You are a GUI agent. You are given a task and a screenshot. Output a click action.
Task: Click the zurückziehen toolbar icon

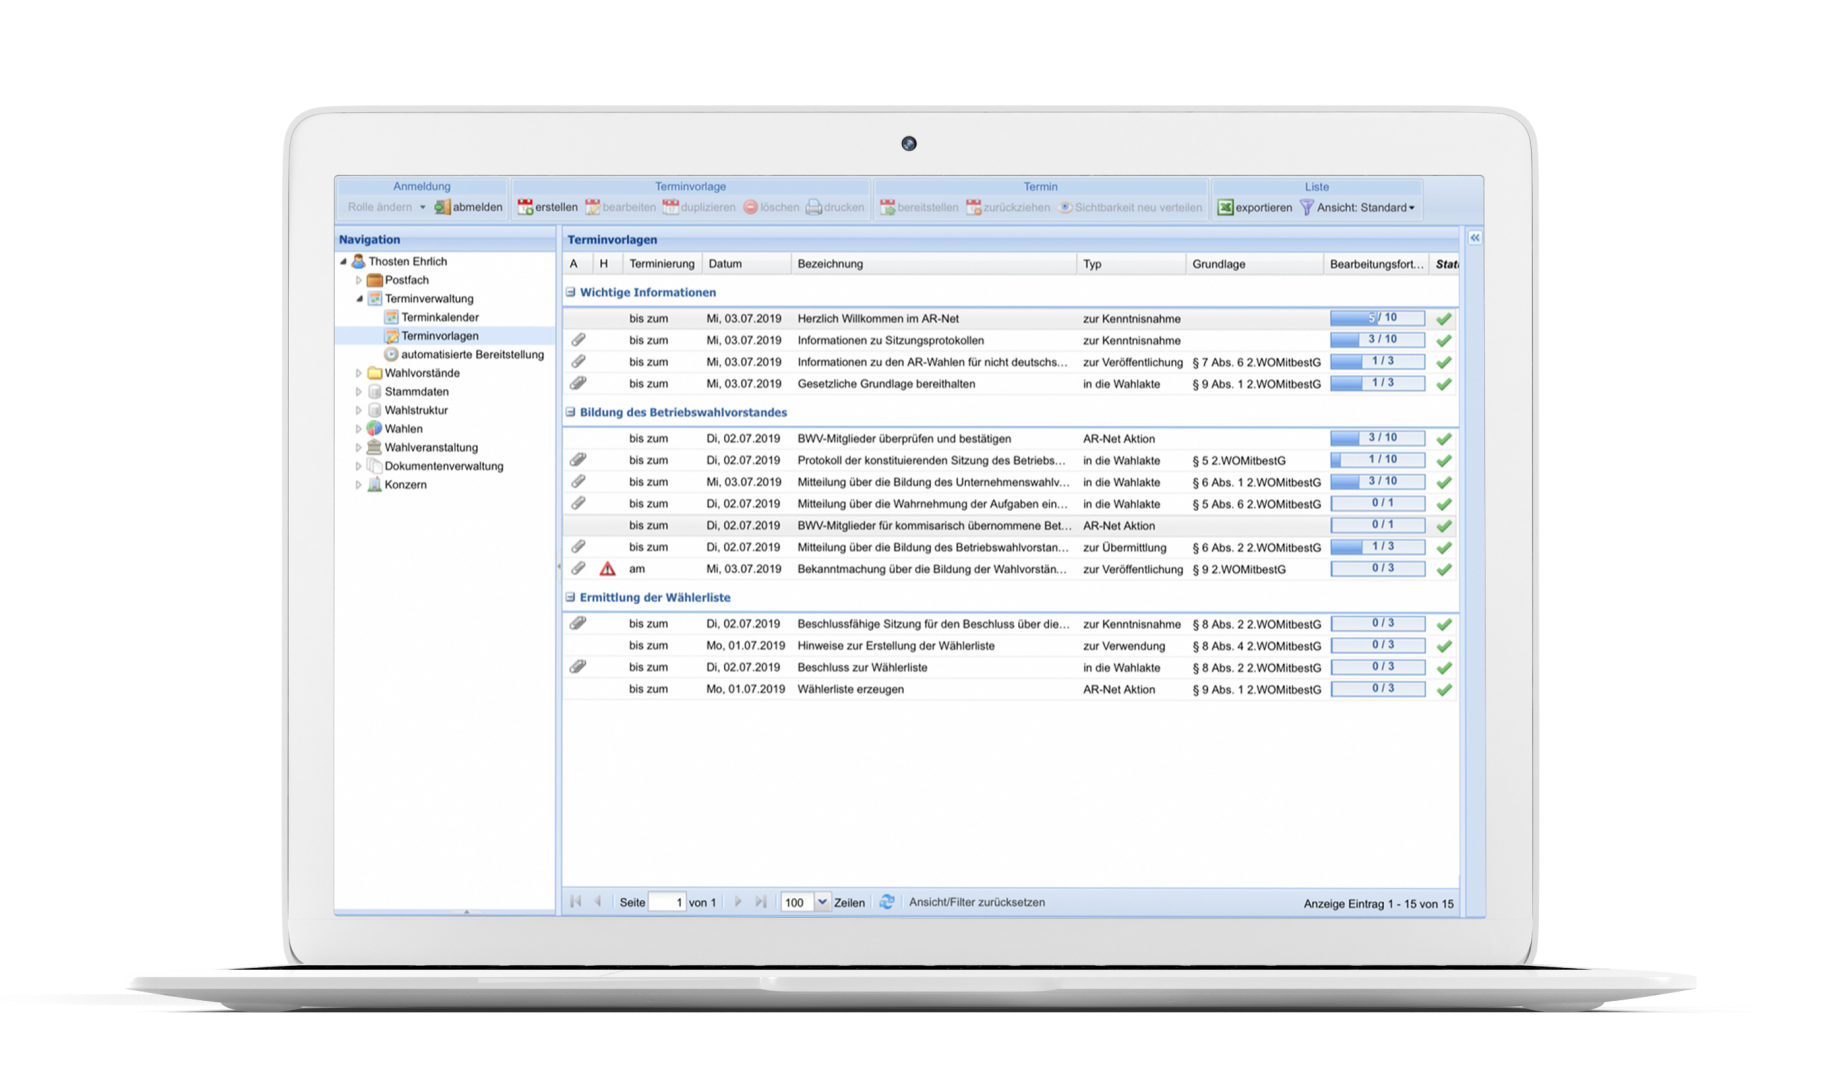click(973, 207)
